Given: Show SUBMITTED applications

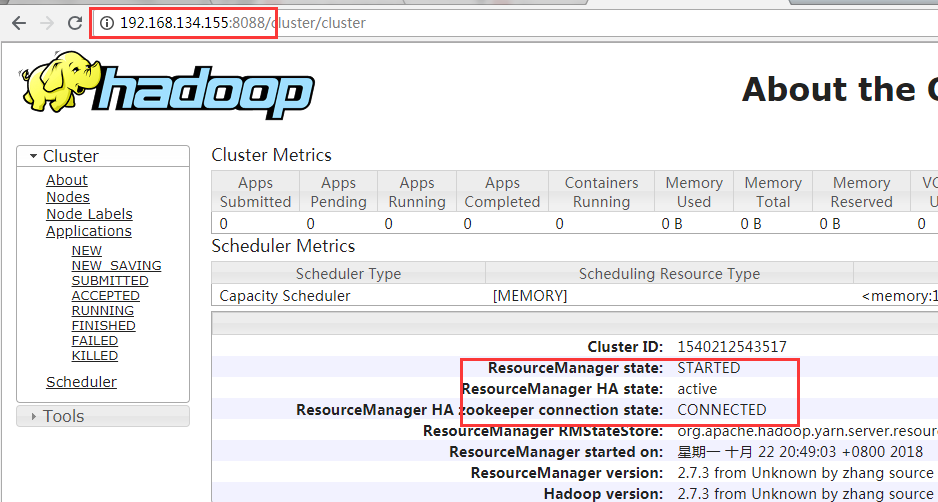Looking at the screenshot, I should [x=110, y=281].
